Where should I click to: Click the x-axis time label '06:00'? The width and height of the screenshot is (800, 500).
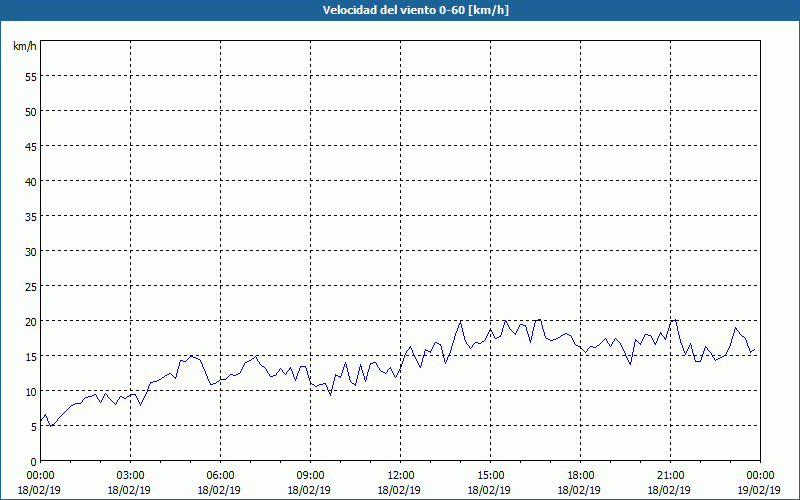220,476
